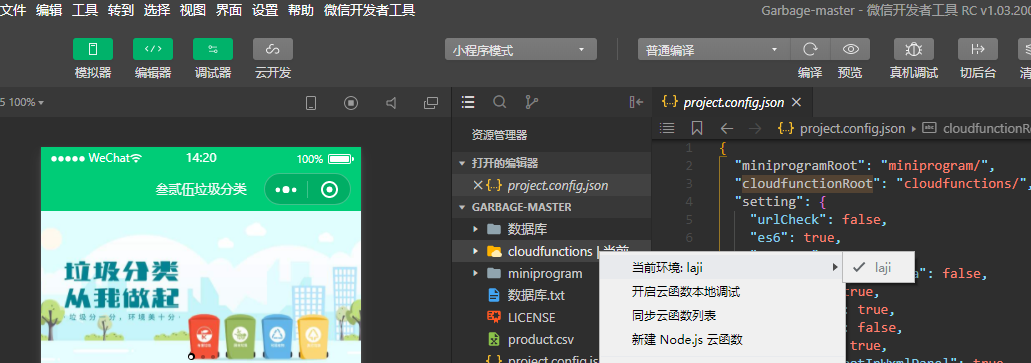Click the 垃圾分类 banner image
Image resolution: width=1031 pixels, height=363 pixels.
coord(201,287)
